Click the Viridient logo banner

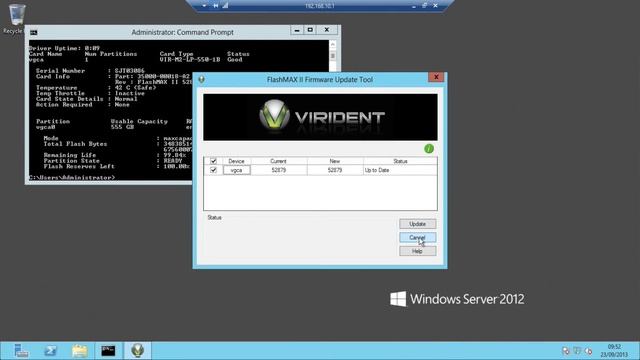320,118
